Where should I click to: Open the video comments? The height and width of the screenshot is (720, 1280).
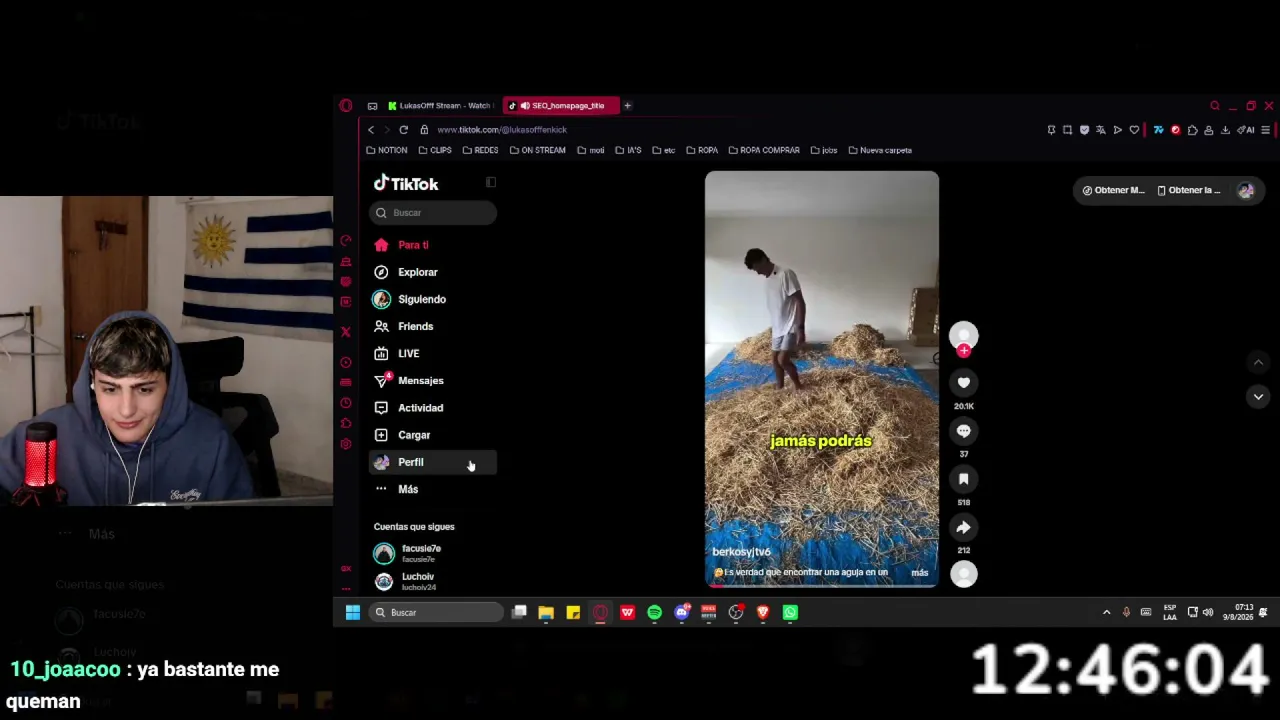964,431
